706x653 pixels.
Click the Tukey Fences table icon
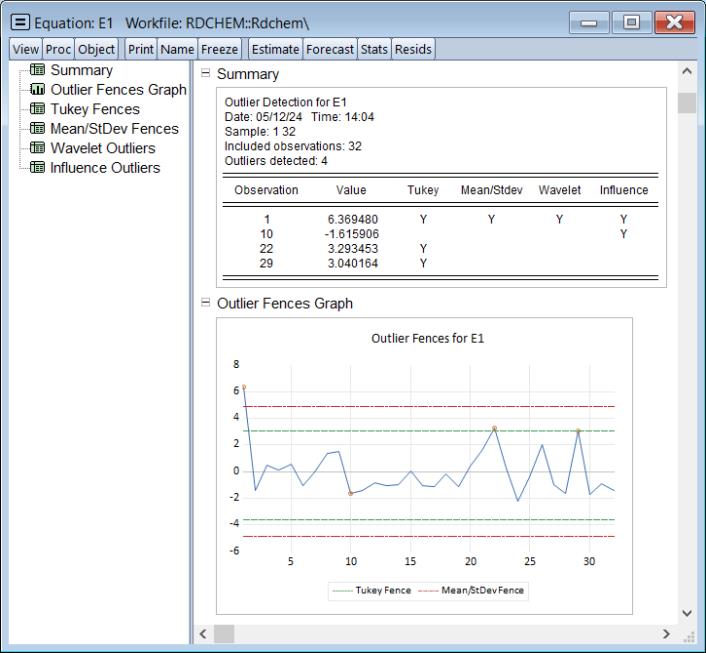37,110
